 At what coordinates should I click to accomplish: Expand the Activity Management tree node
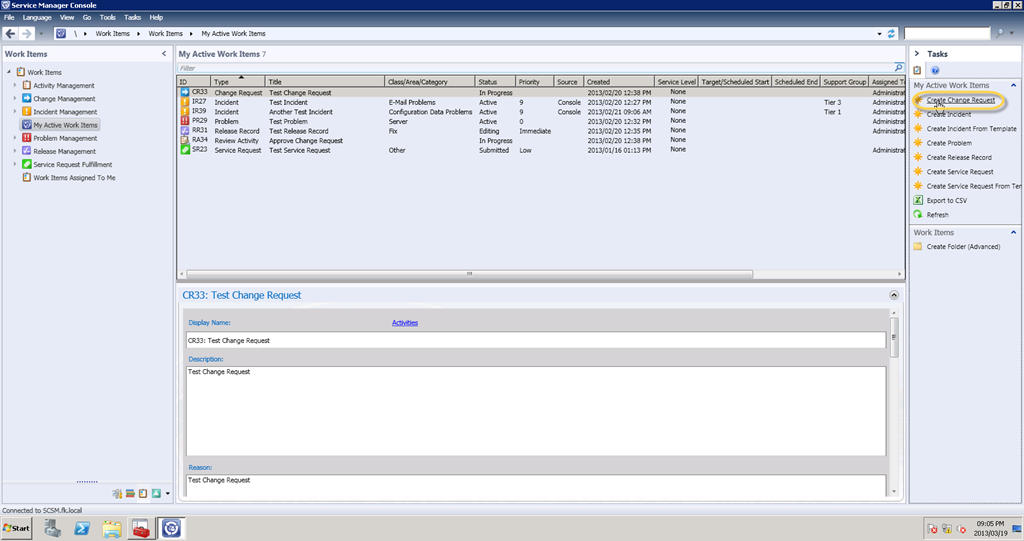(15, 86)
